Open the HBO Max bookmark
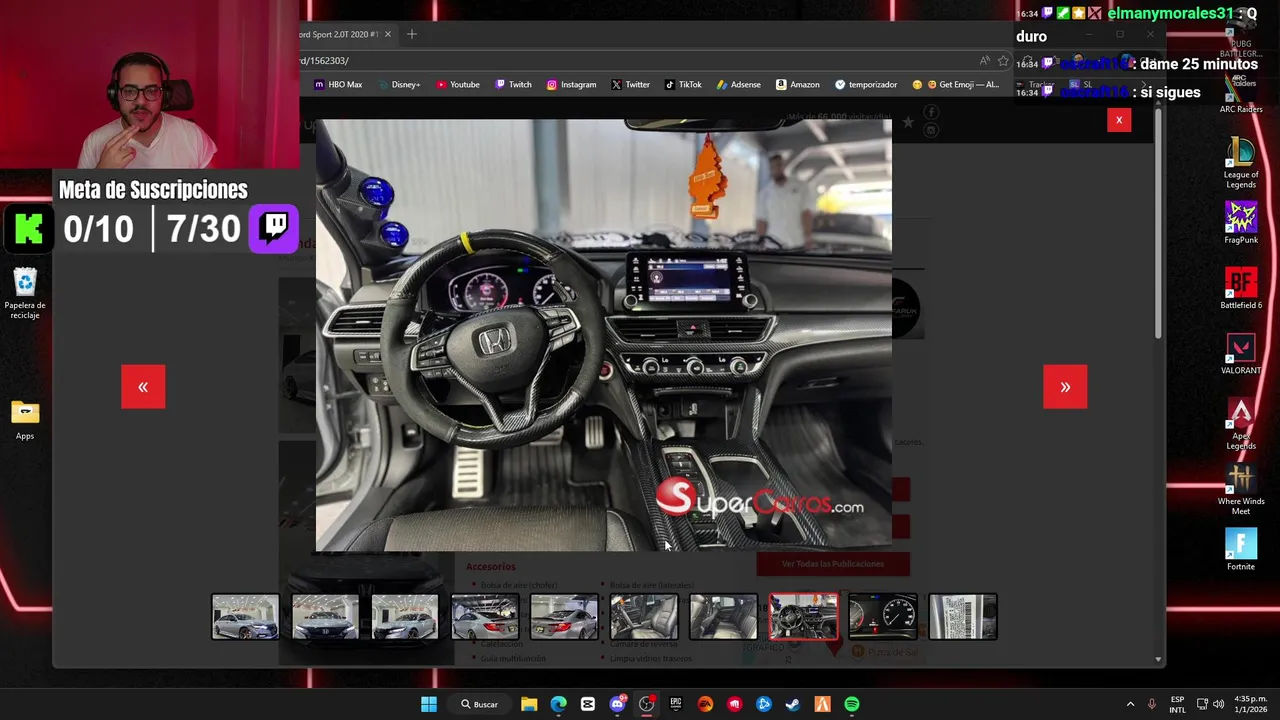This screenshot has height=720, width=1280. click(x=338, y=85)
